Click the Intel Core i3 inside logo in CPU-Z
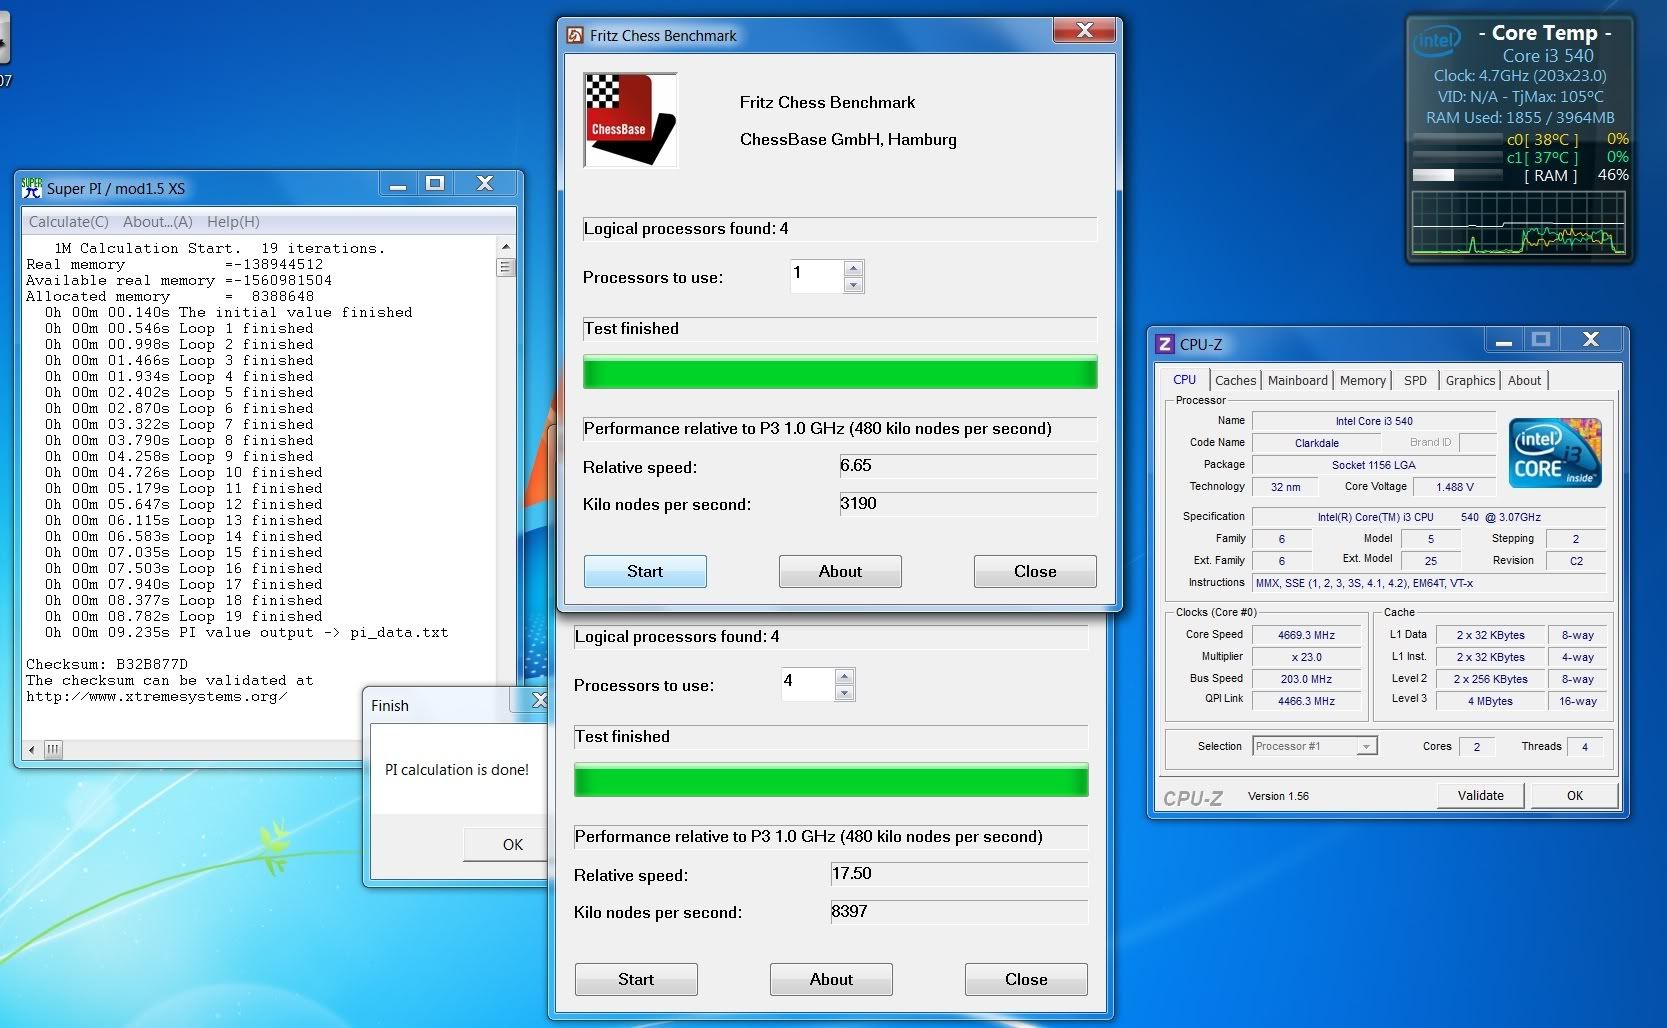 click(x=1555, y=453)
